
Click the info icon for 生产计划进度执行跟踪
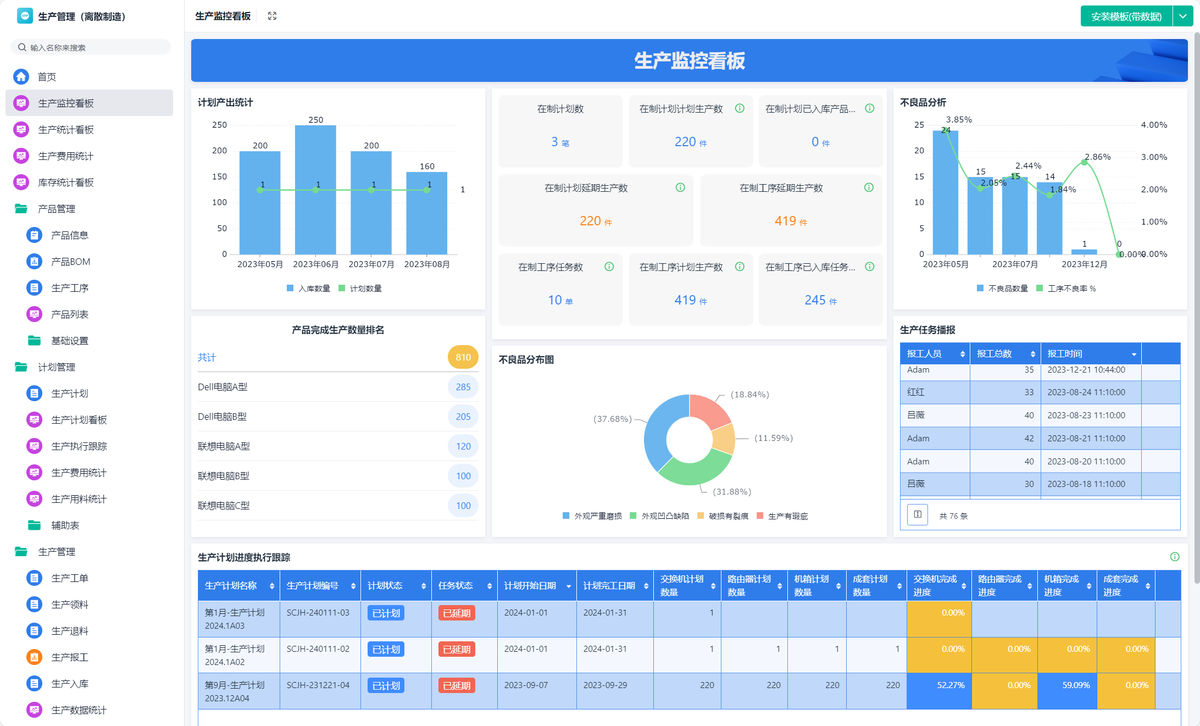pyautogui.click(x=1175, y=557)
